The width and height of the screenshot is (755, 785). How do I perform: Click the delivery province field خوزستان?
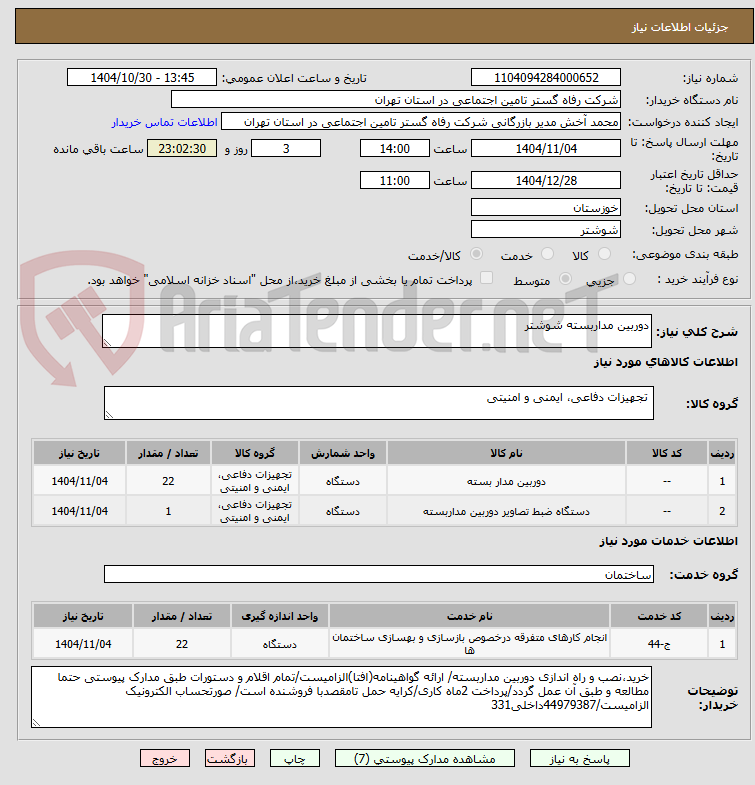point(546,207)
